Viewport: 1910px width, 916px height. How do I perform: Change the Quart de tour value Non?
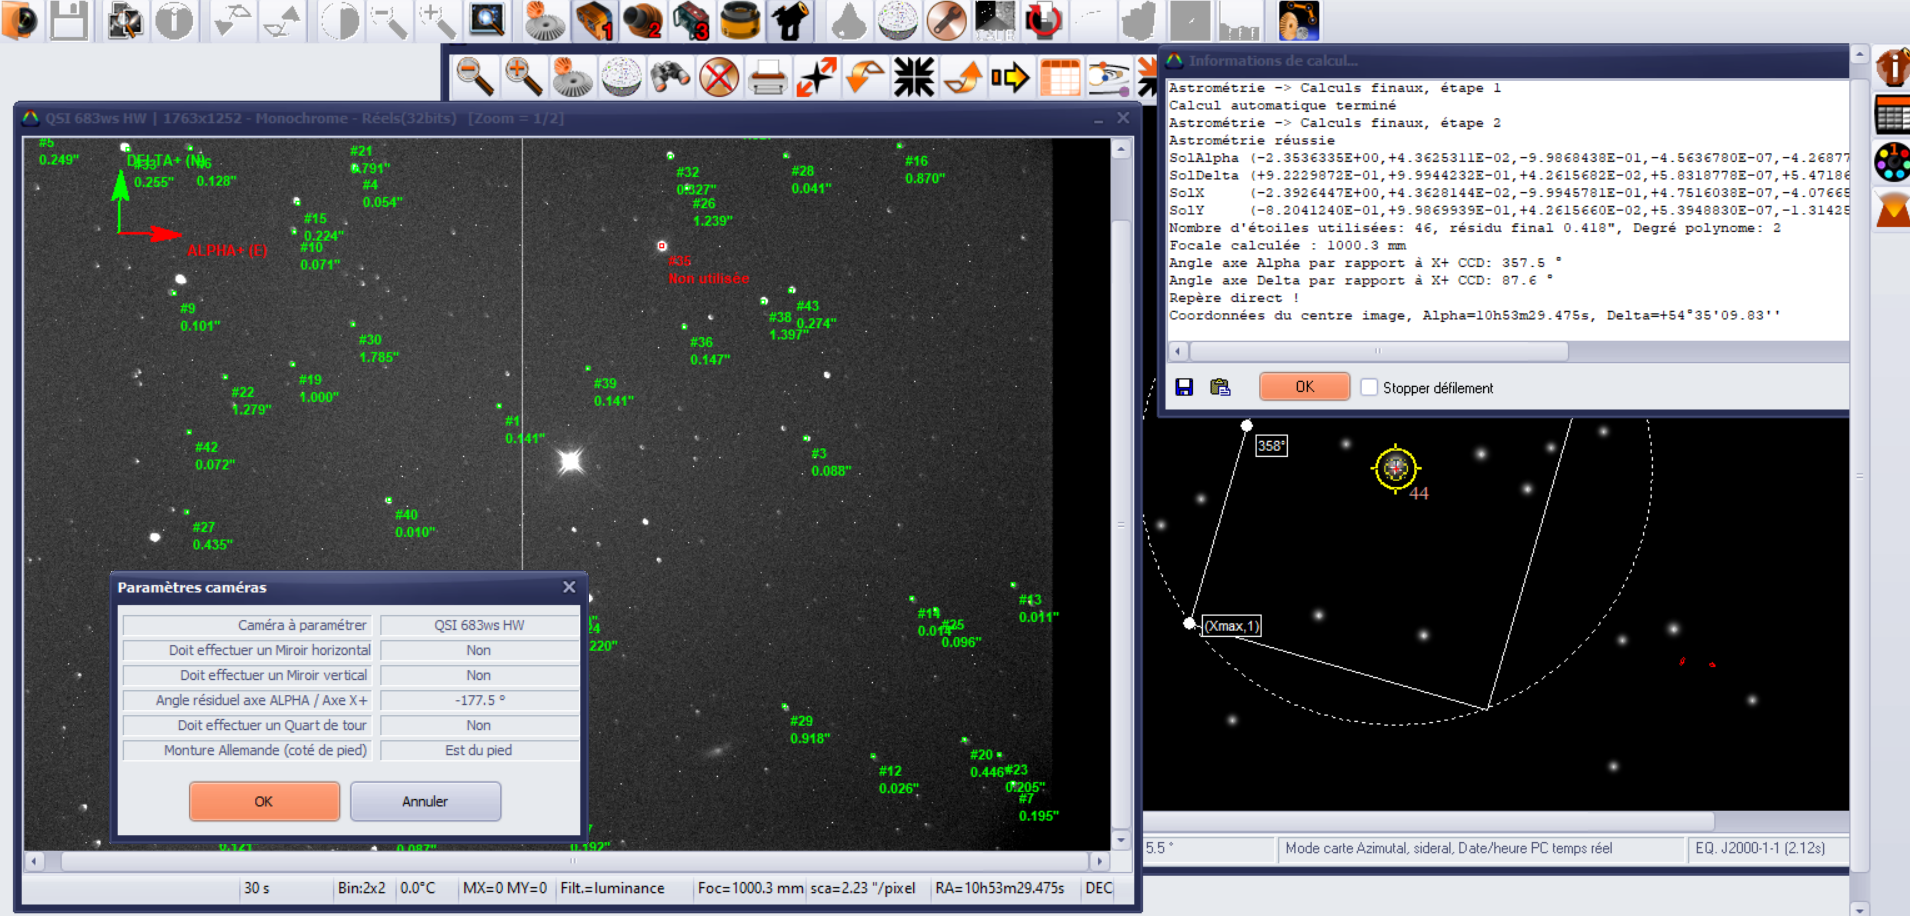(479, 725)
